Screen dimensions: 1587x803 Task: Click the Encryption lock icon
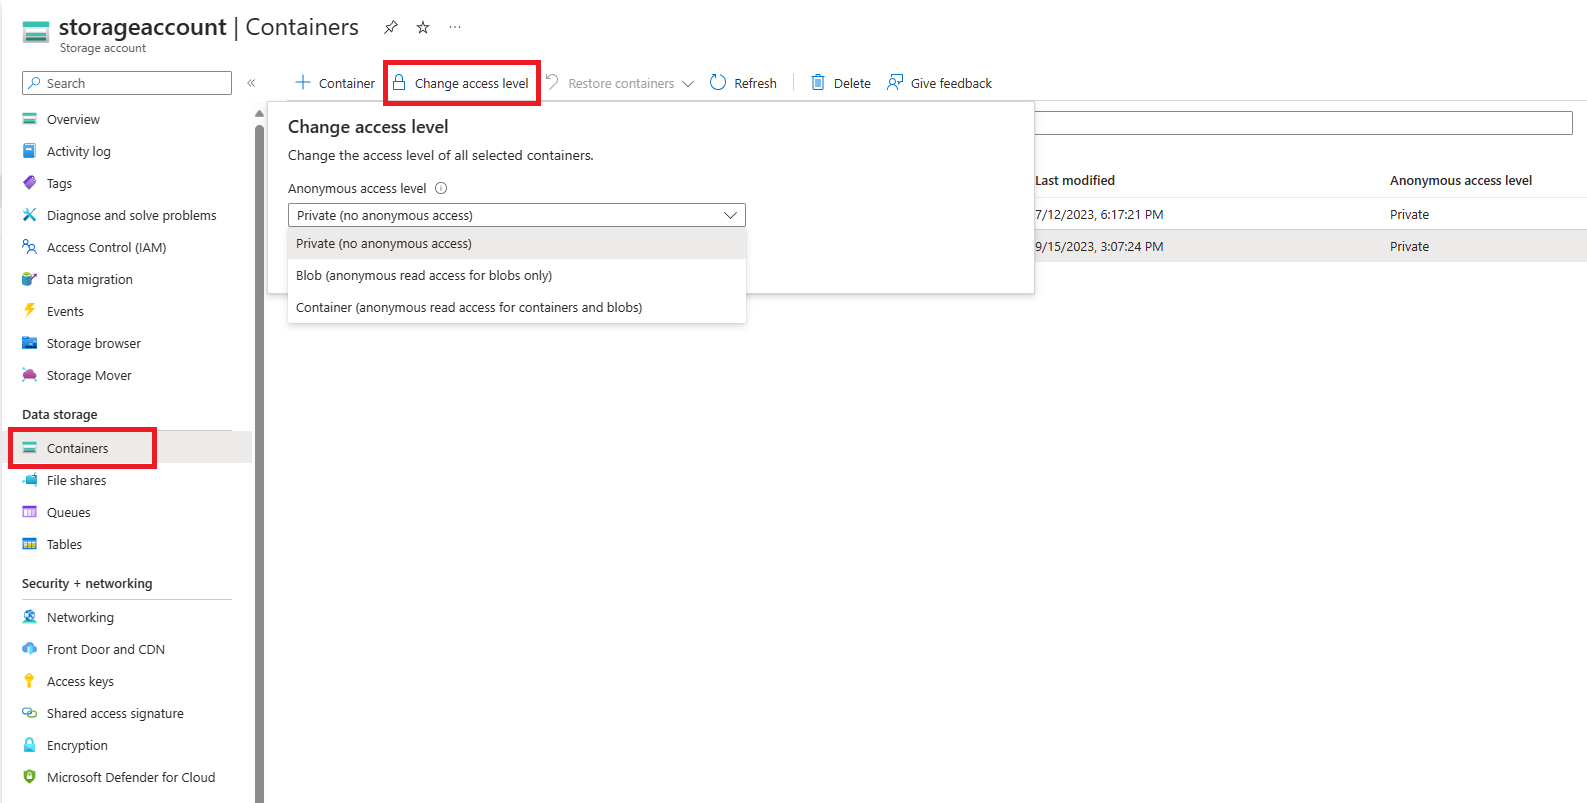coord(30,745)
